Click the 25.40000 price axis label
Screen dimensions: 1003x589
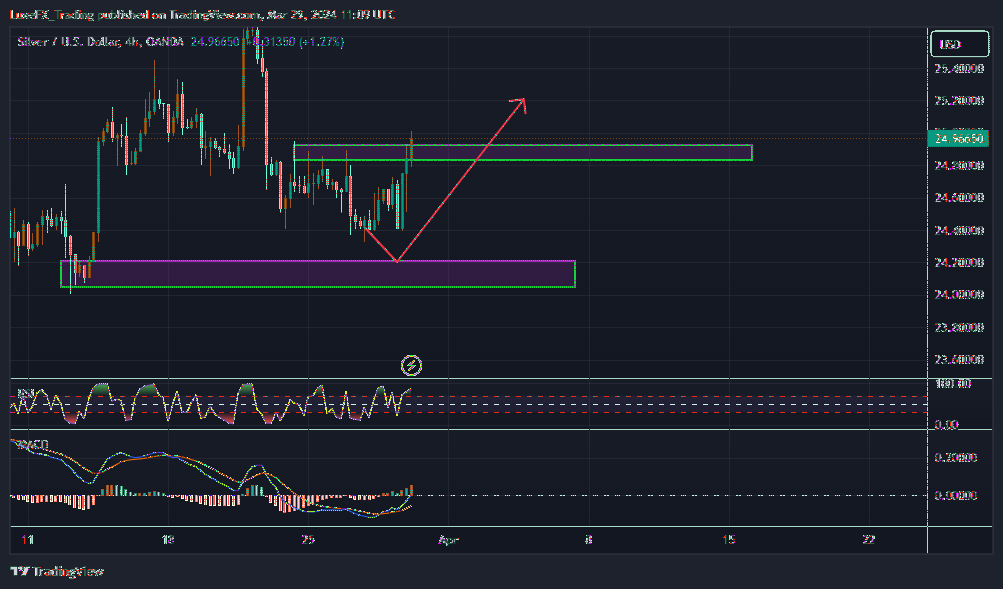[959, 69]
